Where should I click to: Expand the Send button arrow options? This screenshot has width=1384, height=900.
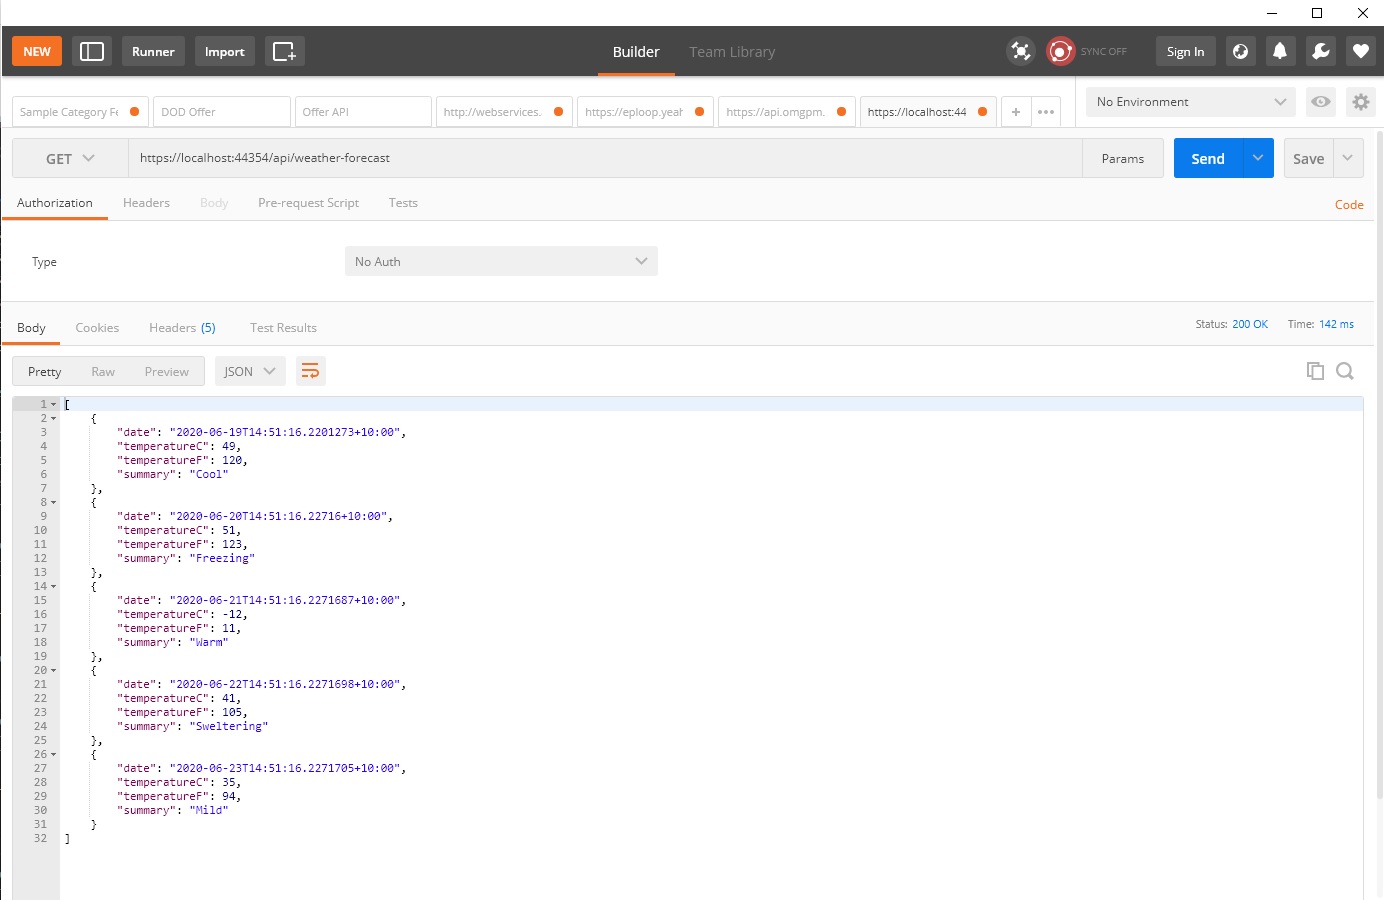(1258, 158)
